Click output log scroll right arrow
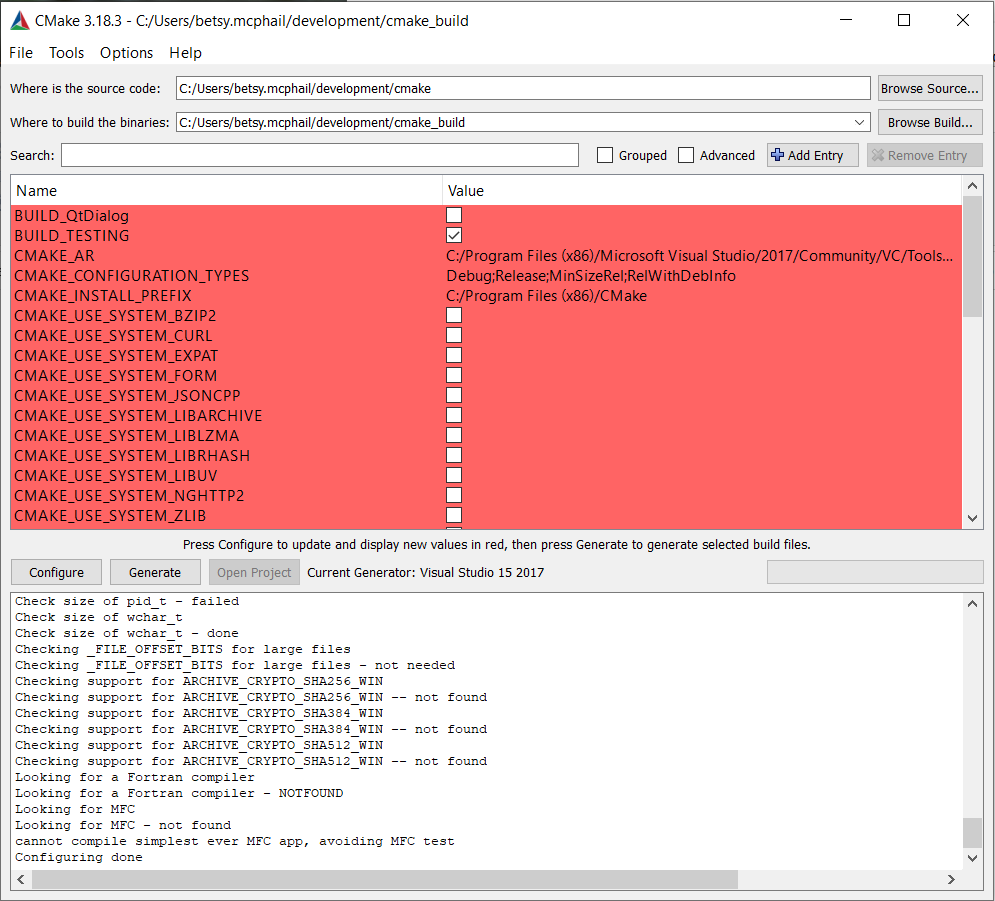The image size is (995, 901). 951,879
